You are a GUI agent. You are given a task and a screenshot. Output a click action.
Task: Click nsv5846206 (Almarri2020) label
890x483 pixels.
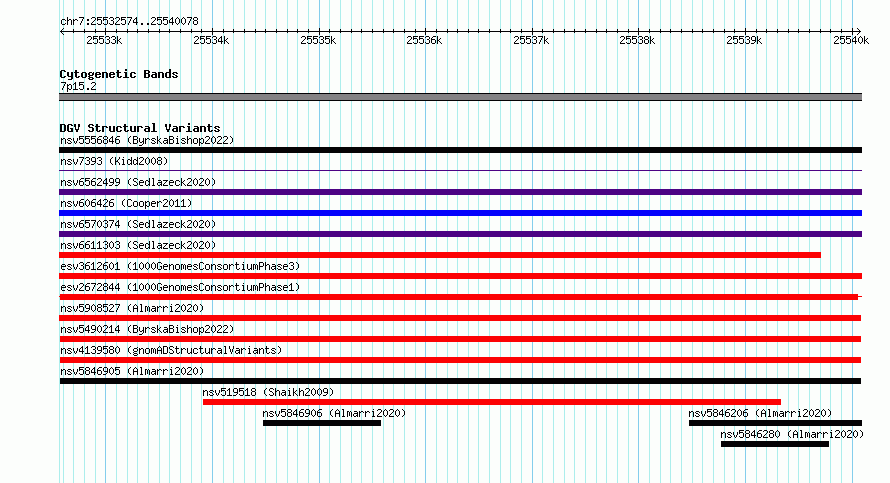coord(760,413)
